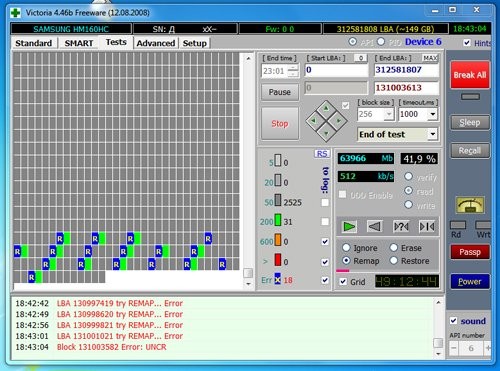Click the yellow gauge meter icon
Screen dimensions: 500x371
[x=470, y=205]
